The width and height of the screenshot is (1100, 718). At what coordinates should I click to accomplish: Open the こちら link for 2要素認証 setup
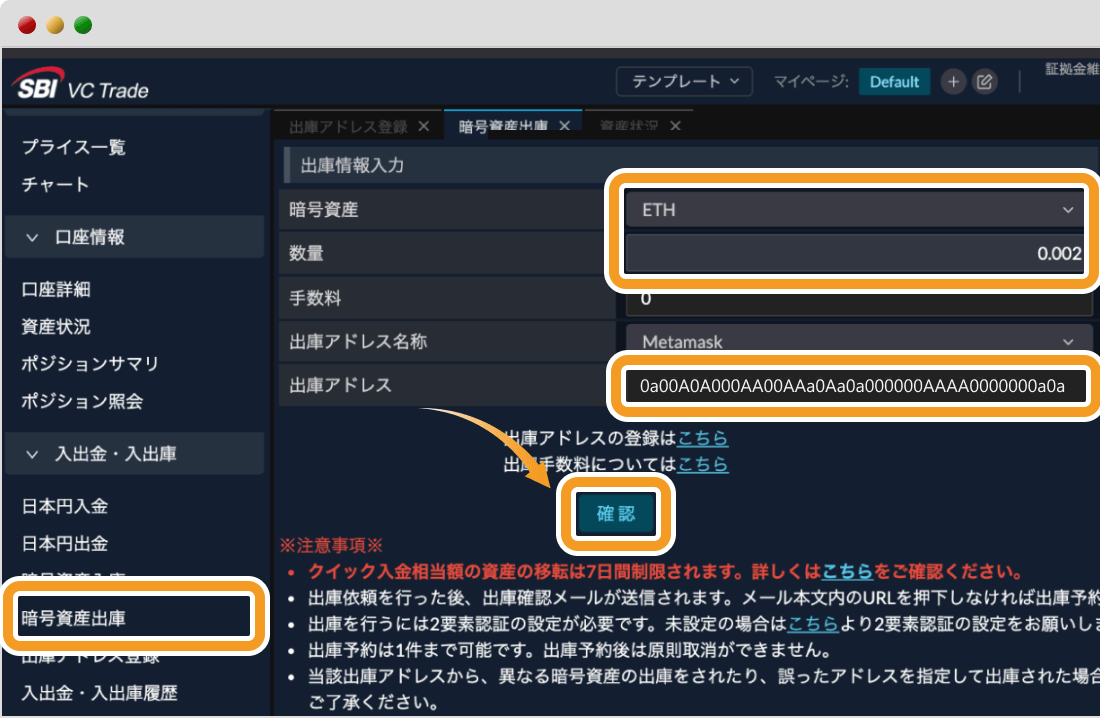pos(812,626)
